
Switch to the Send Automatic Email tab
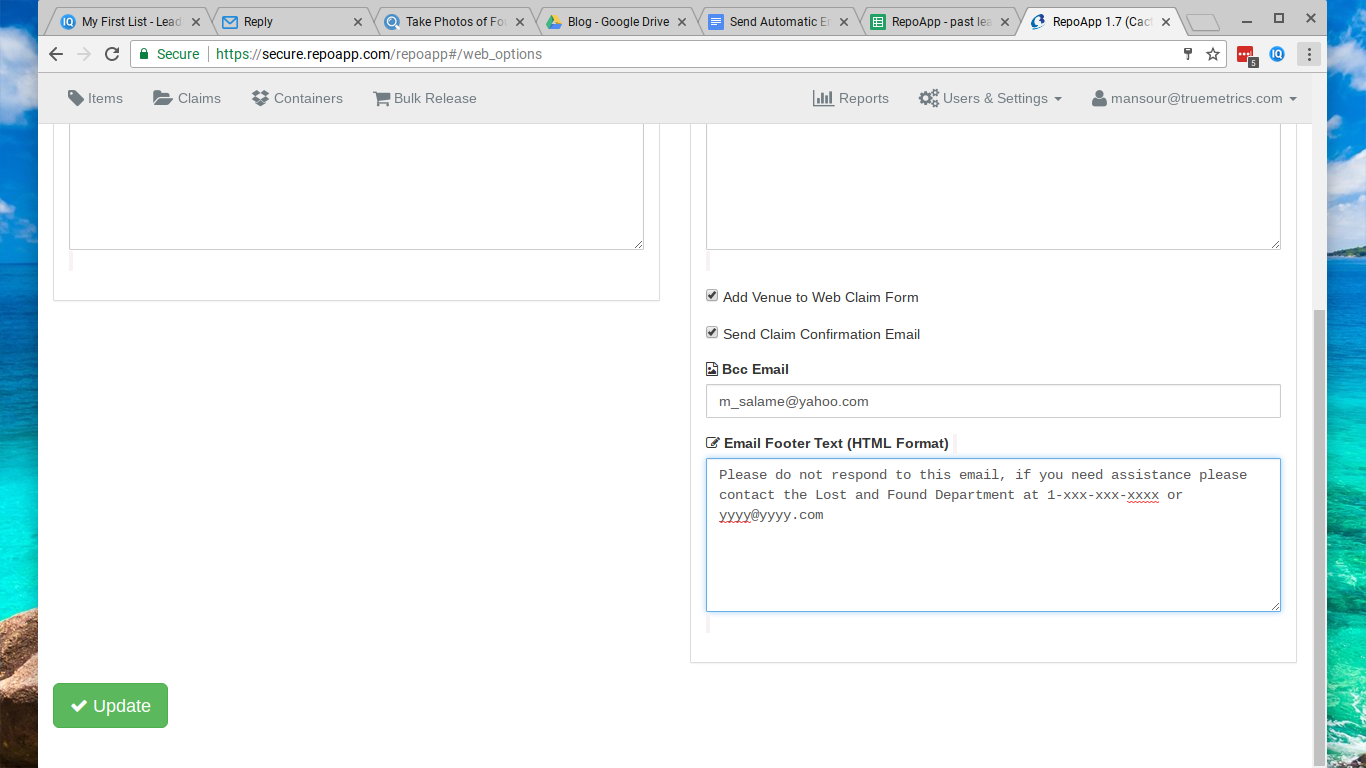click(780, 21)
